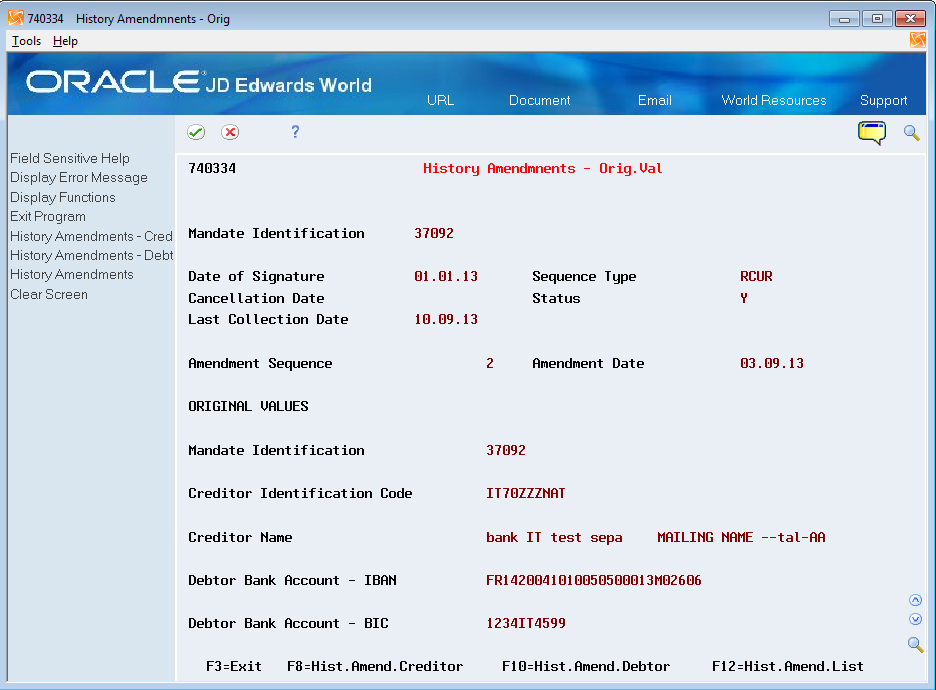Click the magnifier search icon in the toolbar
The image size is (936, 690).
coord(912,133)
